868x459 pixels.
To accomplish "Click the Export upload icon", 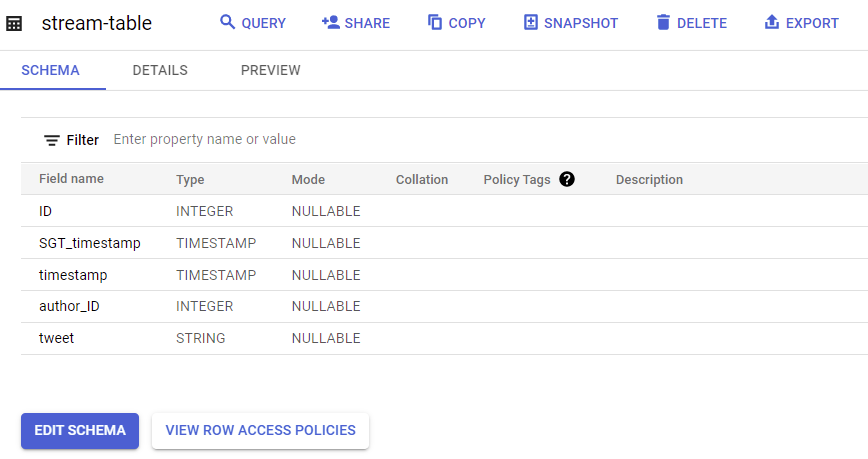I will 771,22.
